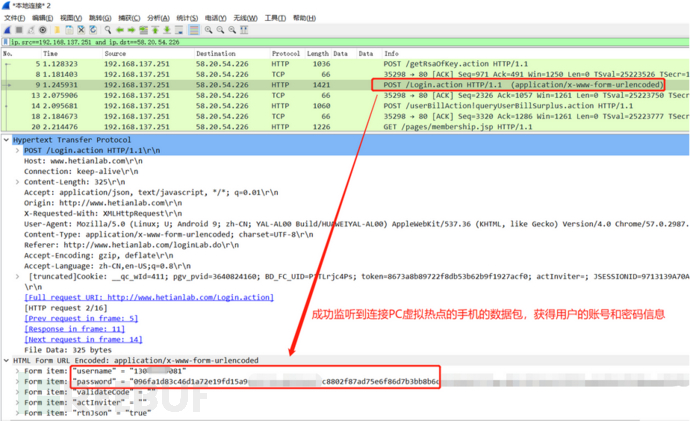Start capturing packets with the shark fin icon
This screenshot has height=421, width=690.
(7, 30)
